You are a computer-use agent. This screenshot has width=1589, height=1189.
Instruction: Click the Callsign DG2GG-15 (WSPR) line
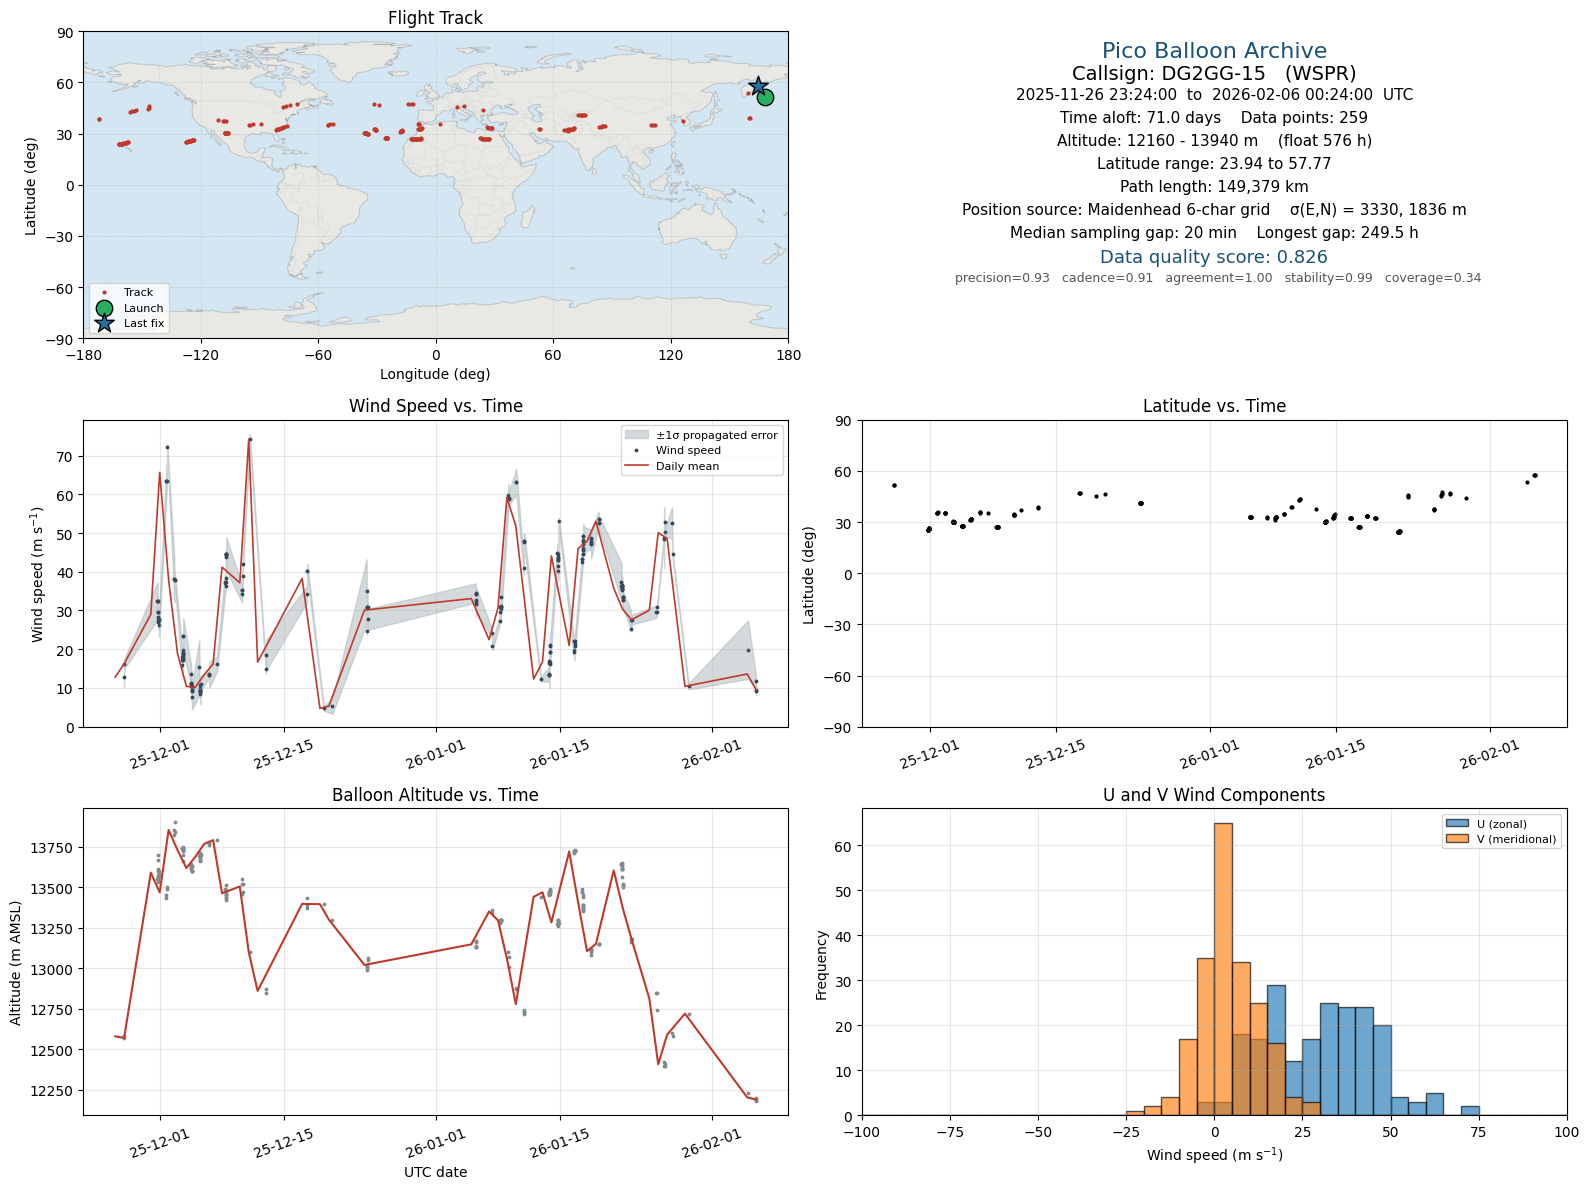[x=1214, y=74]
